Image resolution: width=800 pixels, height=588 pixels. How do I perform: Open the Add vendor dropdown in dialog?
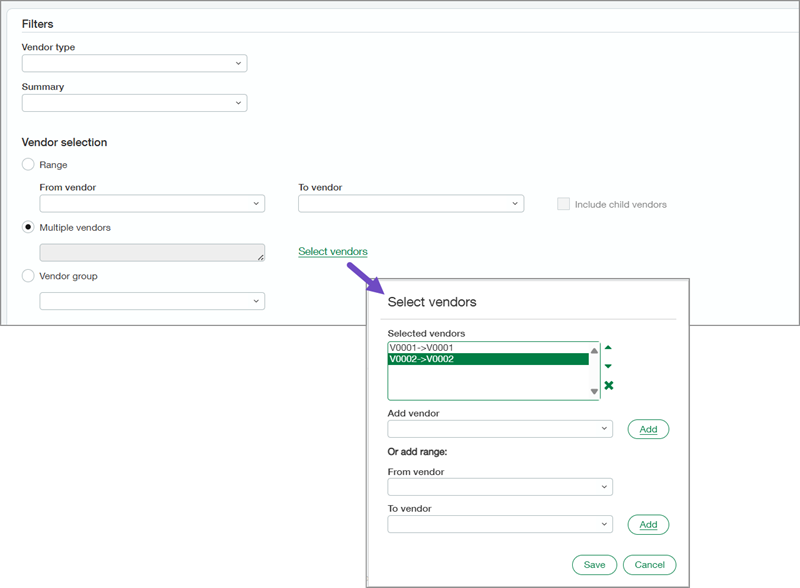500,429
